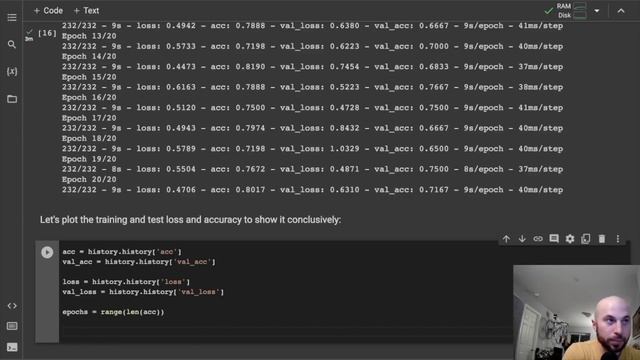Viewport: 640px width, 360px height.
Task: Click the webcam video overlay thumbnail
Action: [x=576, y=313]
